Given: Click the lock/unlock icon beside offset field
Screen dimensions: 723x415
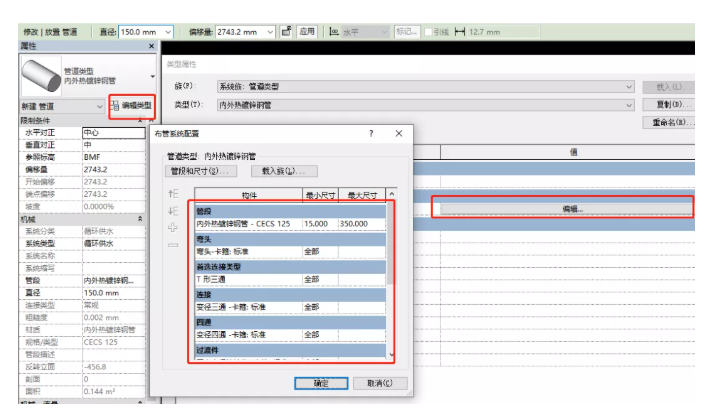Looking at the screenshot, I should pos(286,32).
